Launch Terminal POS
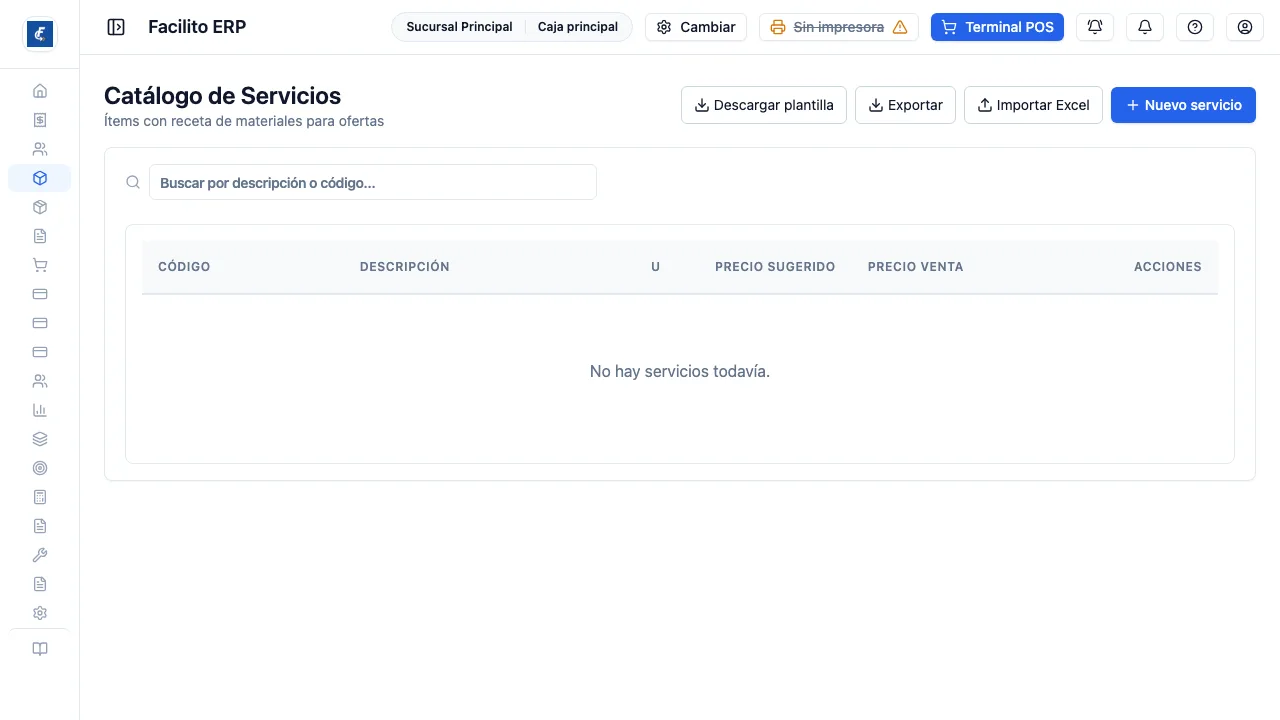This screenshot has height=720, width=1280. 997,27
